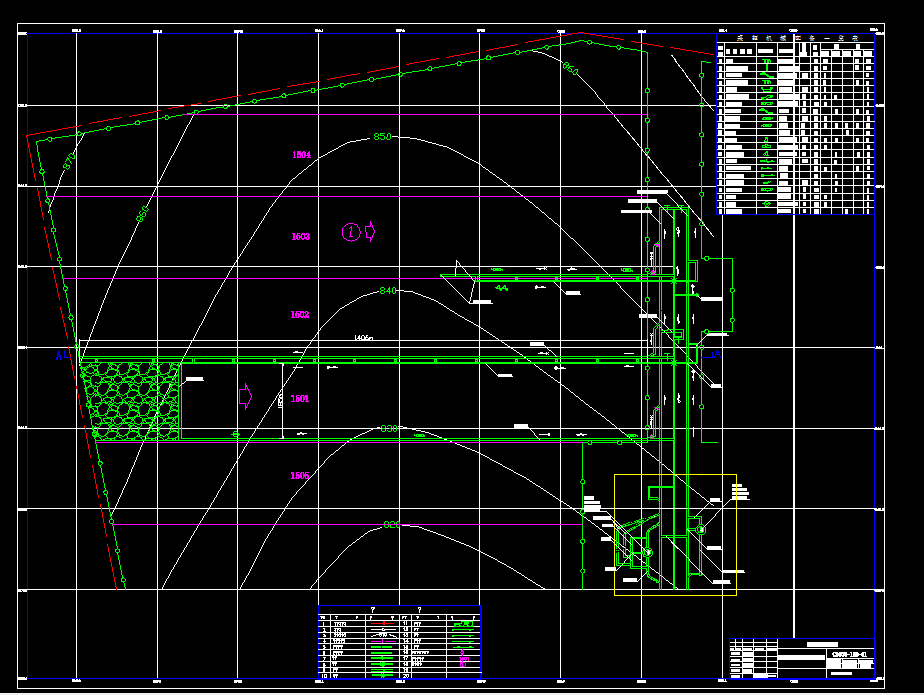Click circular symbol in last equipment table rows
This screenshot has width=924, height=695.
pyautogui.click(x=767, y=204)
